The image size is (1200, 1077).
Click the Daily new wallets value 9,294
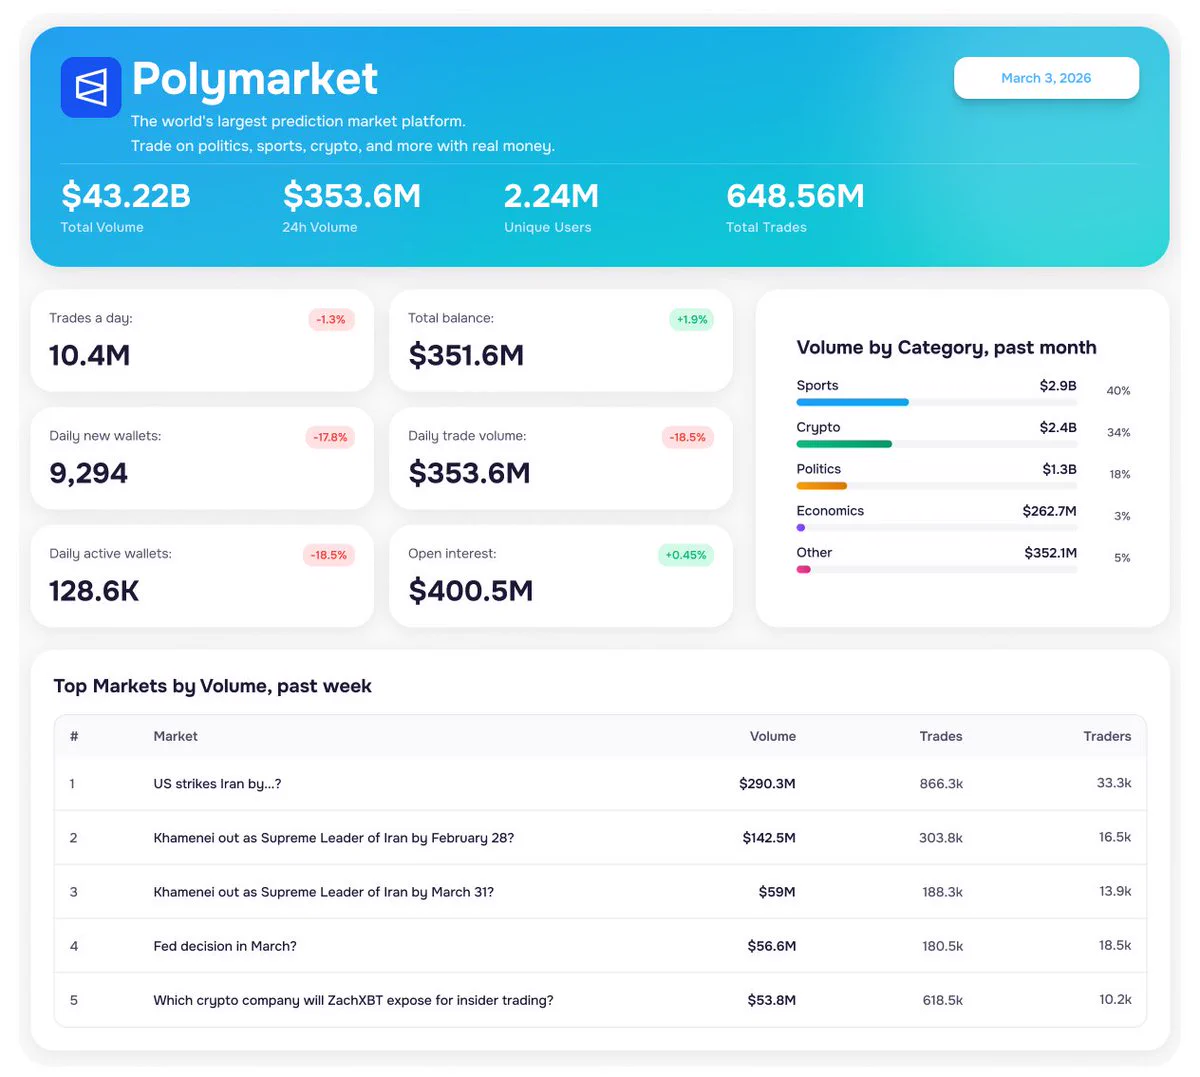pyautogui.click(x=89, y=474)
